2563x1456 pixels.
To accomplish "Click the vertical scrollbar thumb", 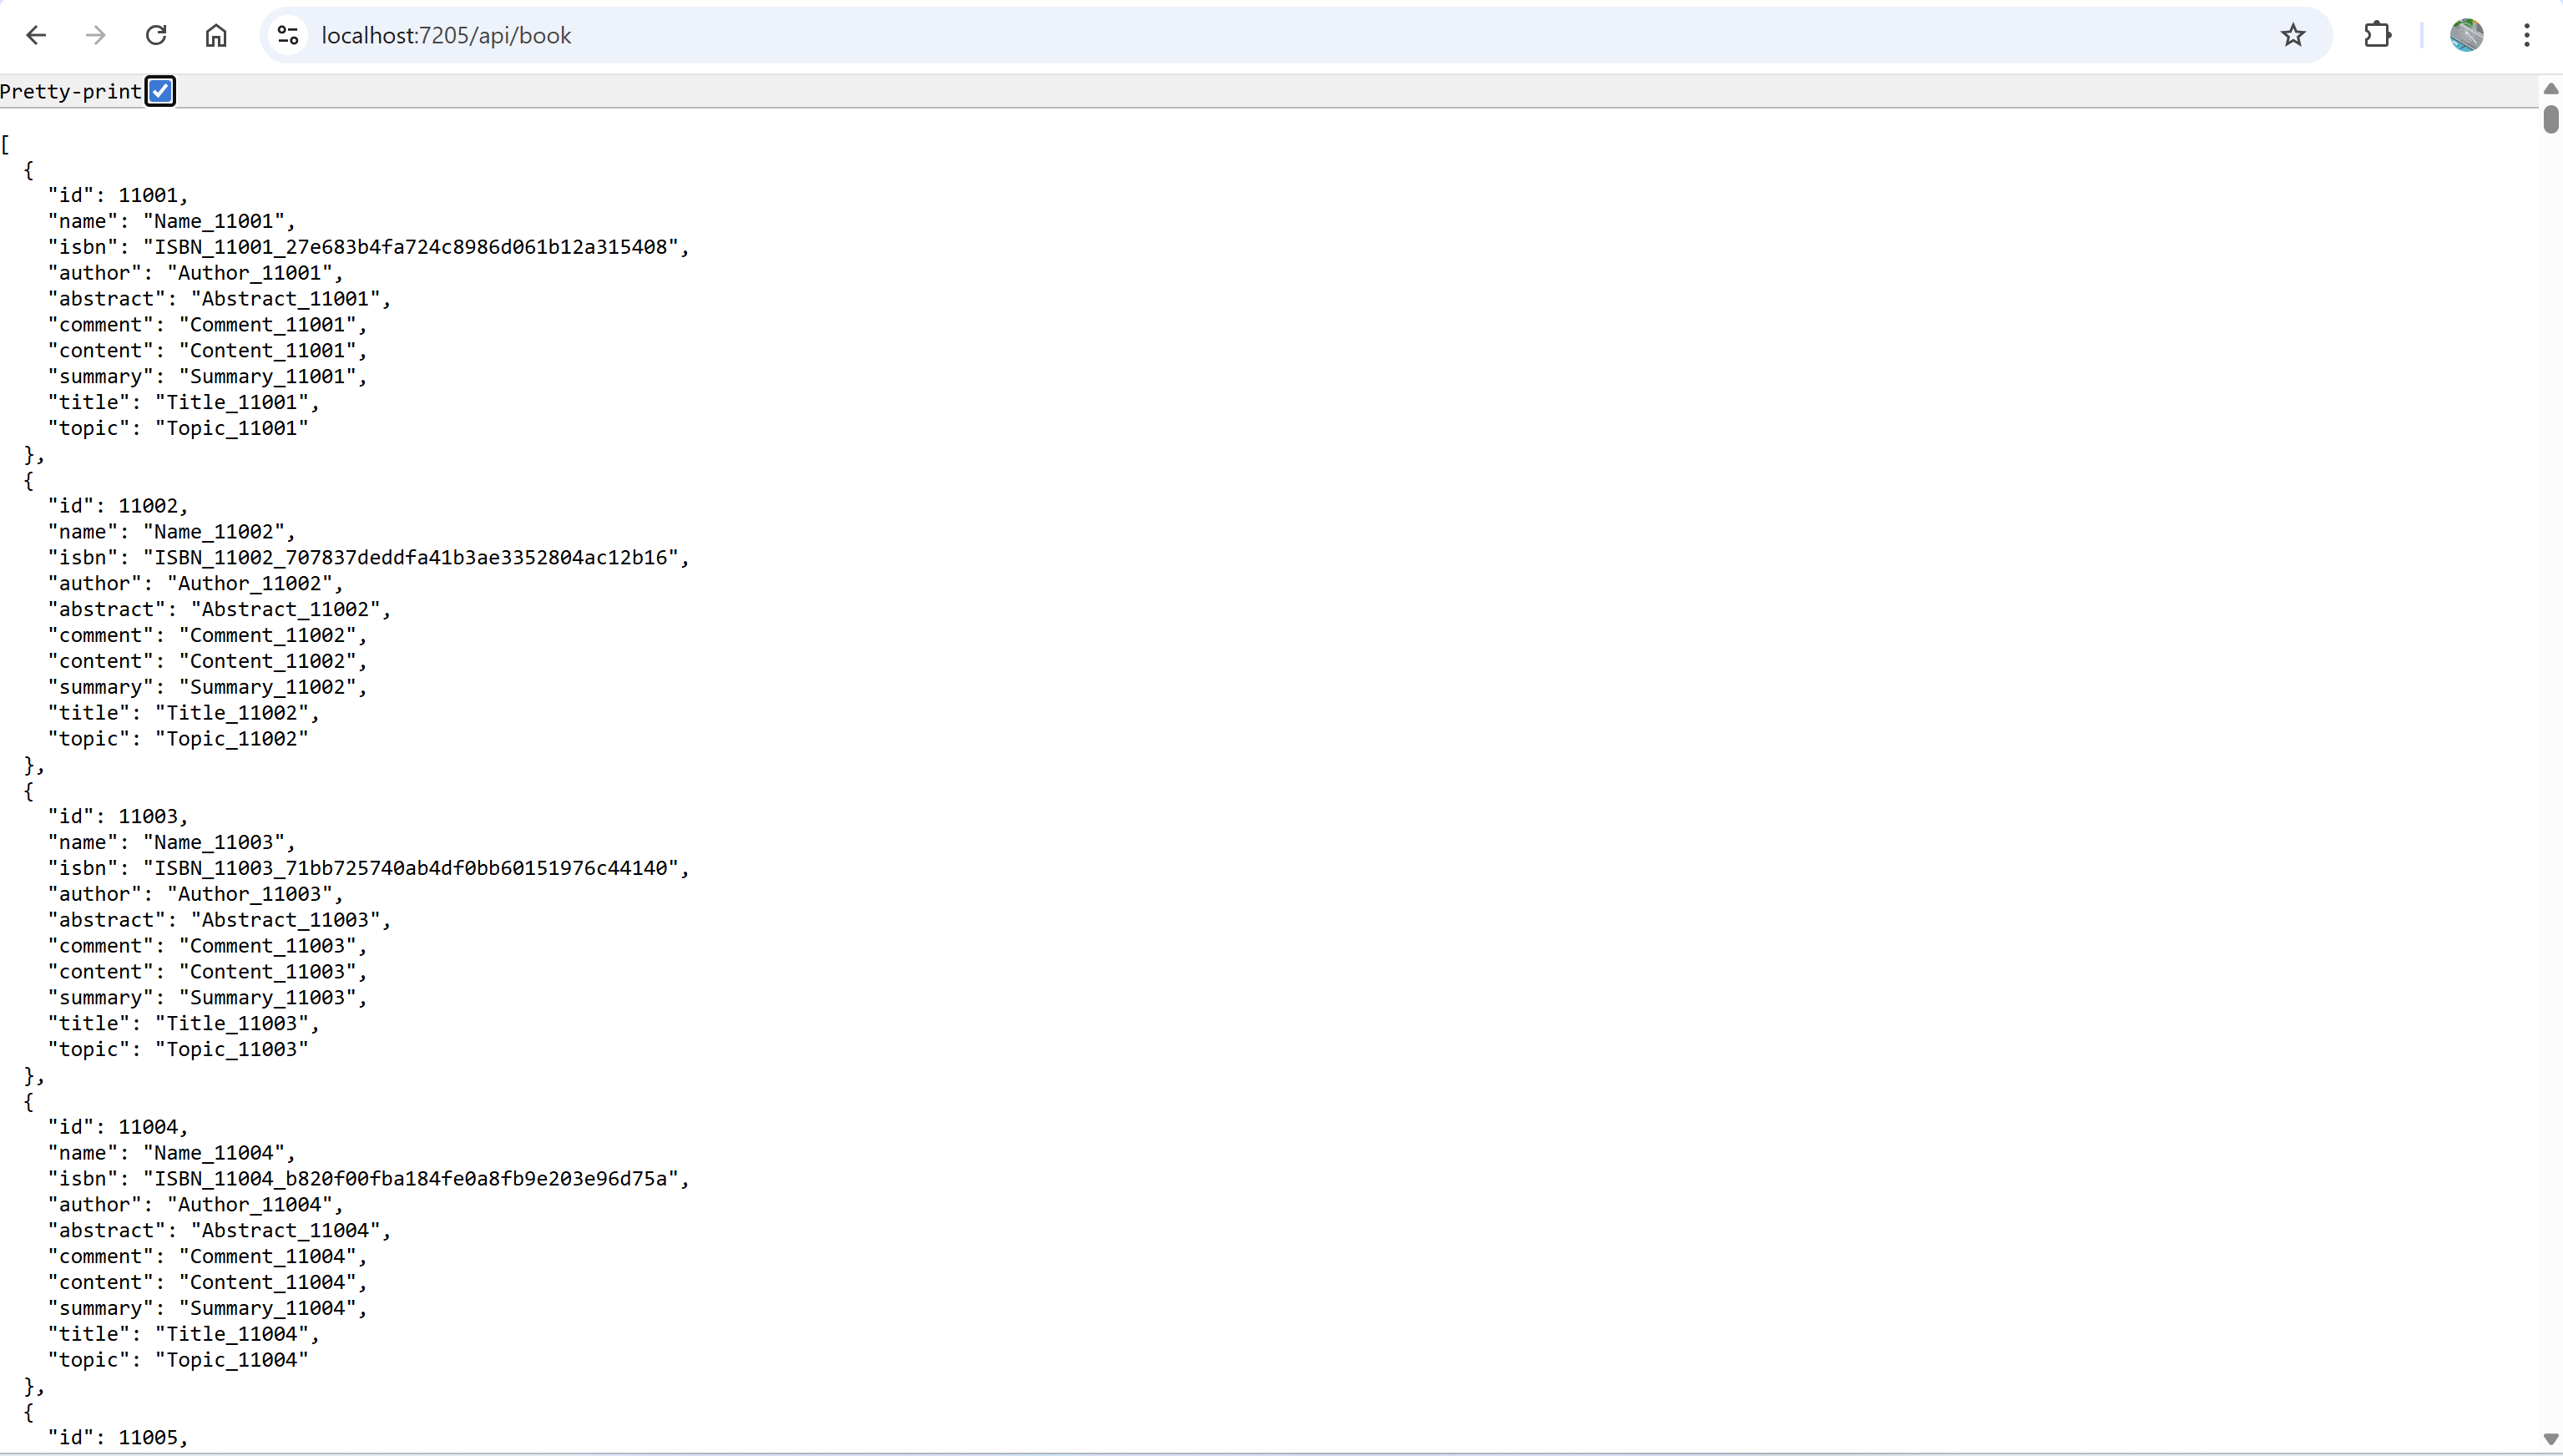I will 2551,119.
